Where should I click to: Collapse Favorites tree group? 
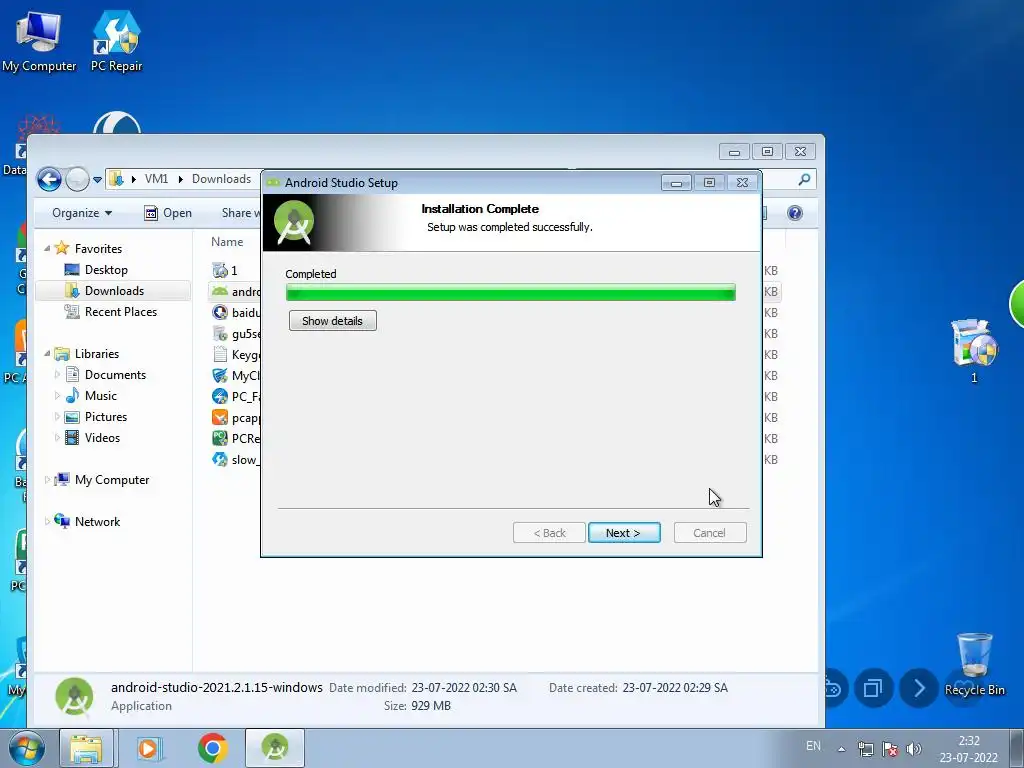(47, 248)
